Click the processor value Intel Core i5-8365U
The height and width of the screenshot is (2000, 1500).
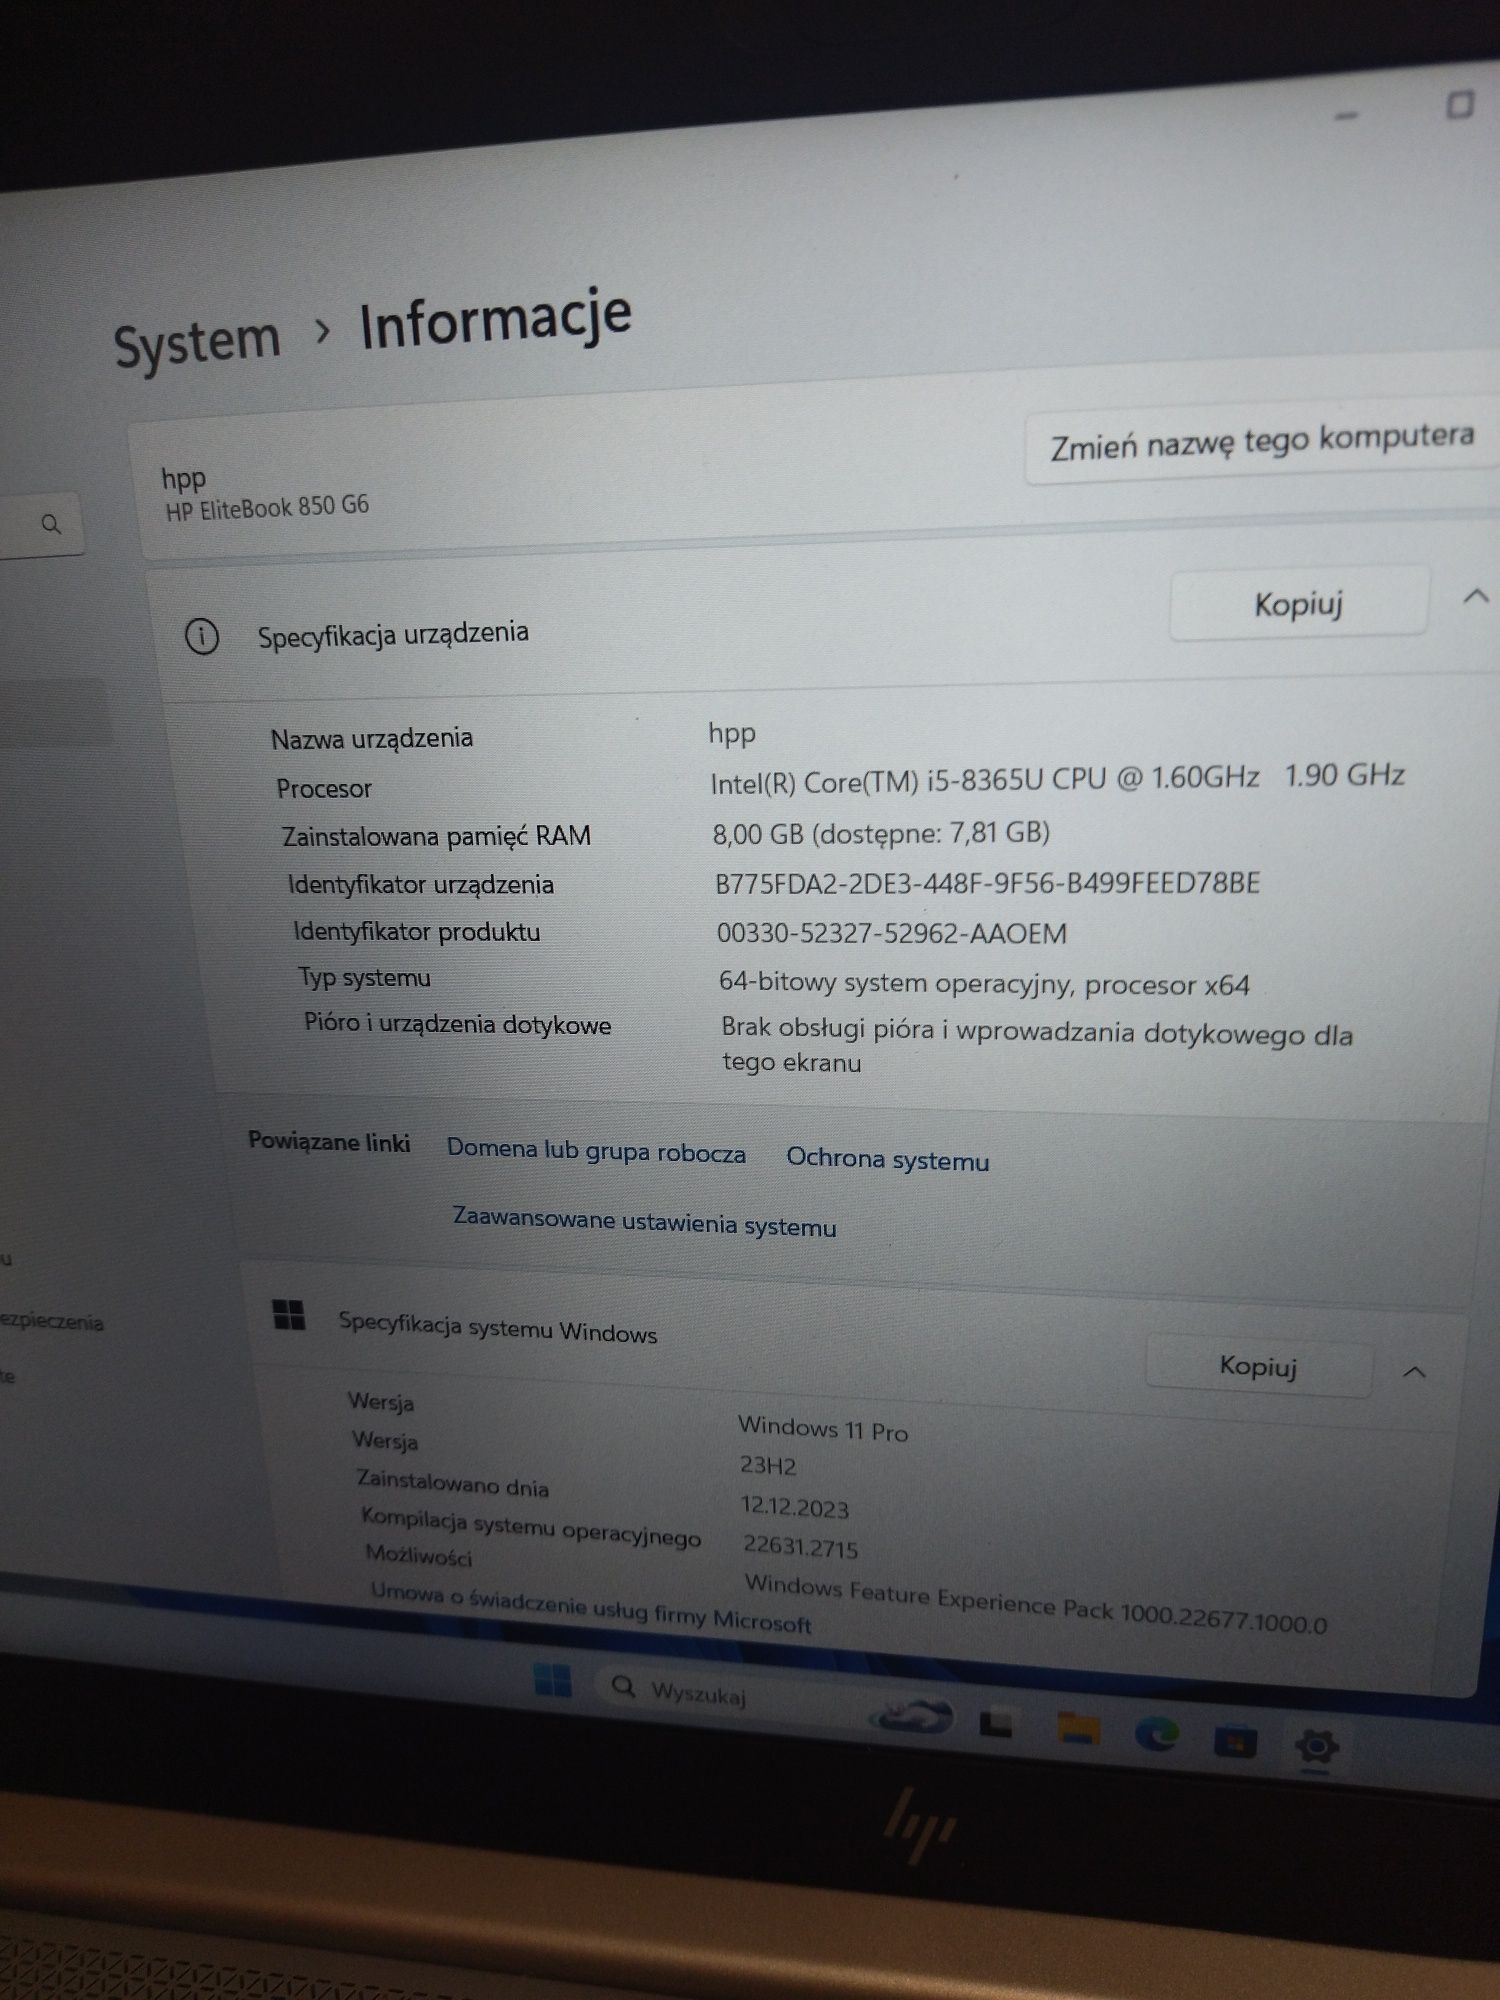[1058, 778]
